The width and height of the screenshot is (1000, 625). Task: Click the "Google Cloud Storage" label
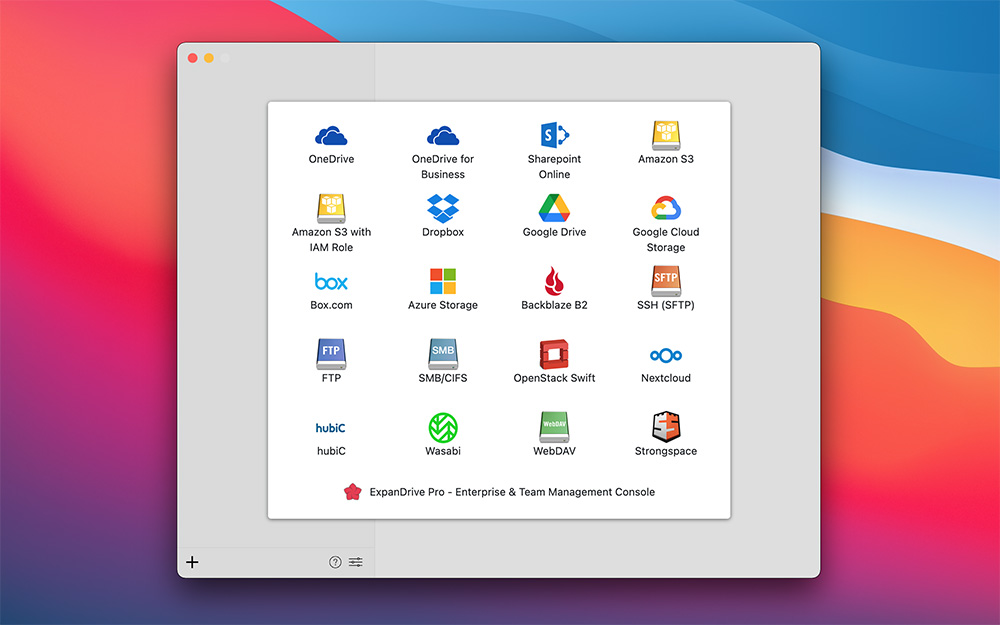[x=666, y=239]
